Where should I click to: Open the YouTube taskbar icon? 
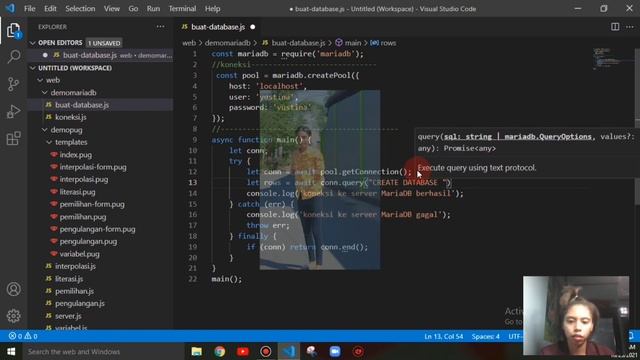pos(242,351)
